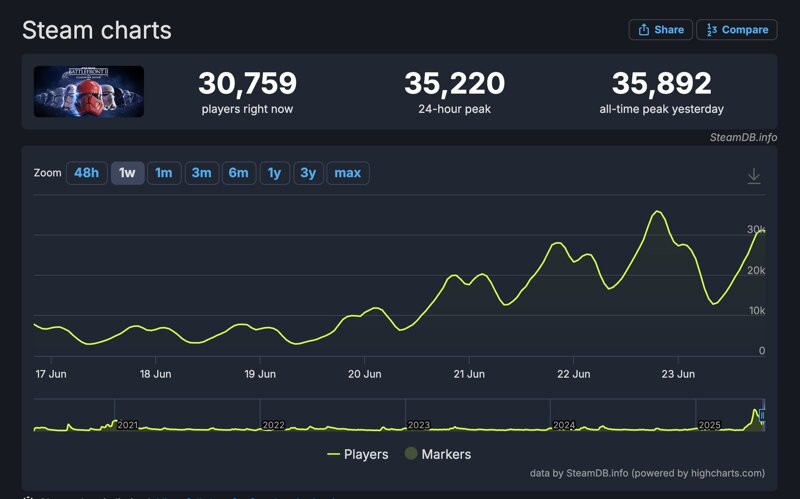Viewport: 800px width, 499px height.
Task: Click the 21 Jun axis label
Action: (x=469, y=374)
